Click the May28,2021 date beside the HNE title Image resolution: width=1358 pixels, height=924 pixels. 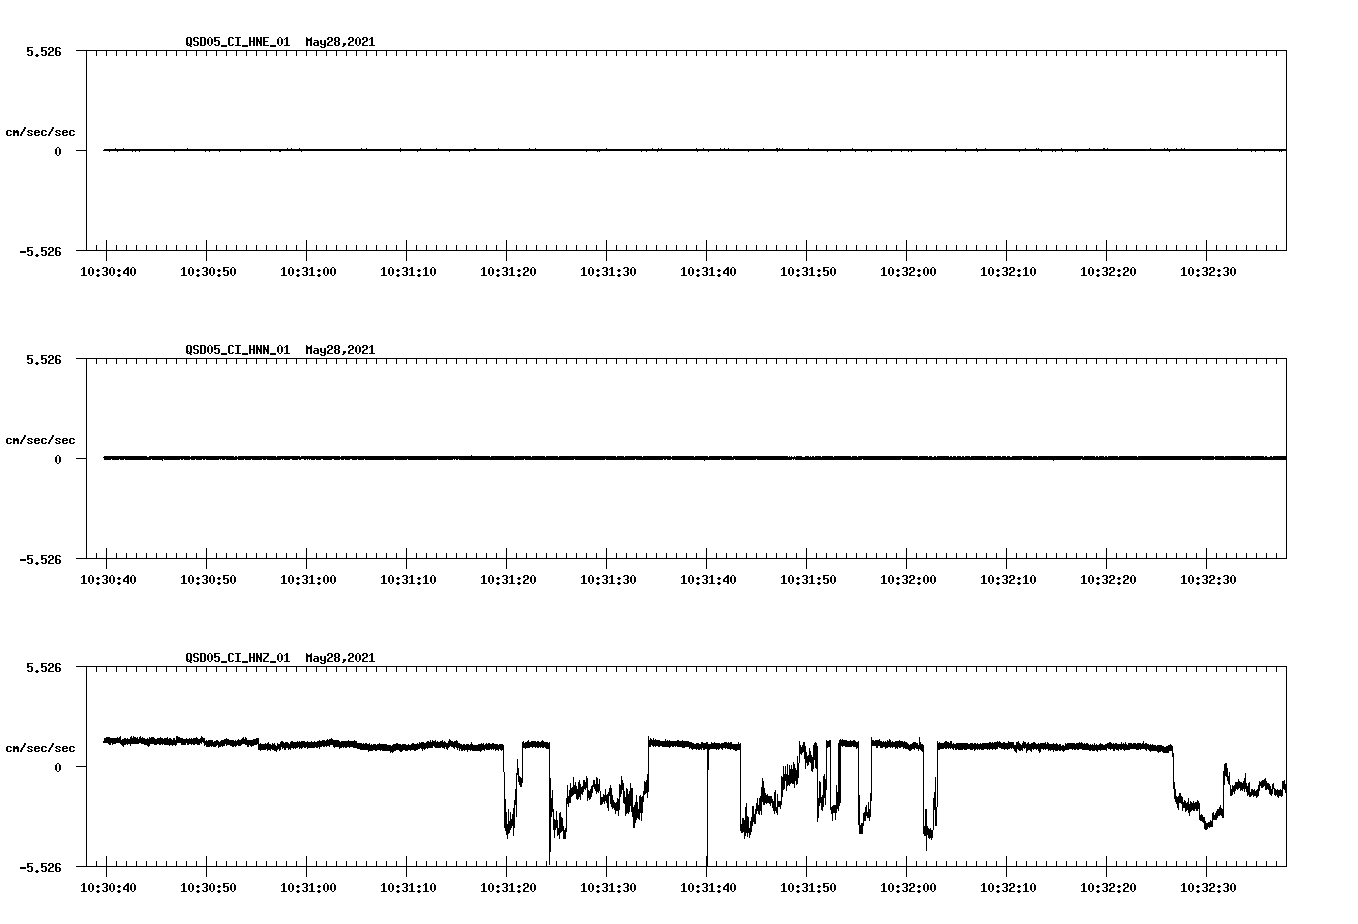click(x=339, y=42)
